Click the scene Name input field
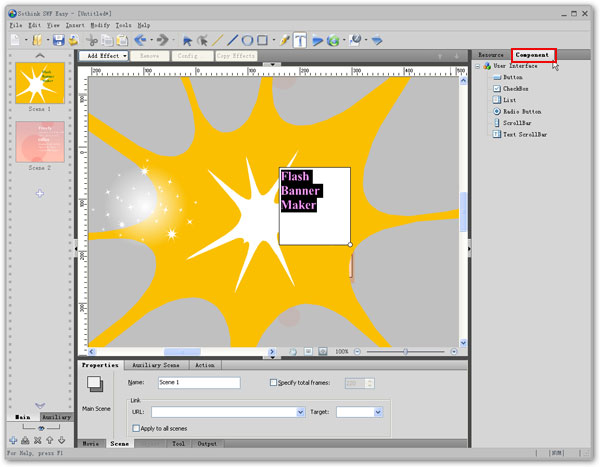The height and width of the screenshot is (467, 600). [199, 382]
